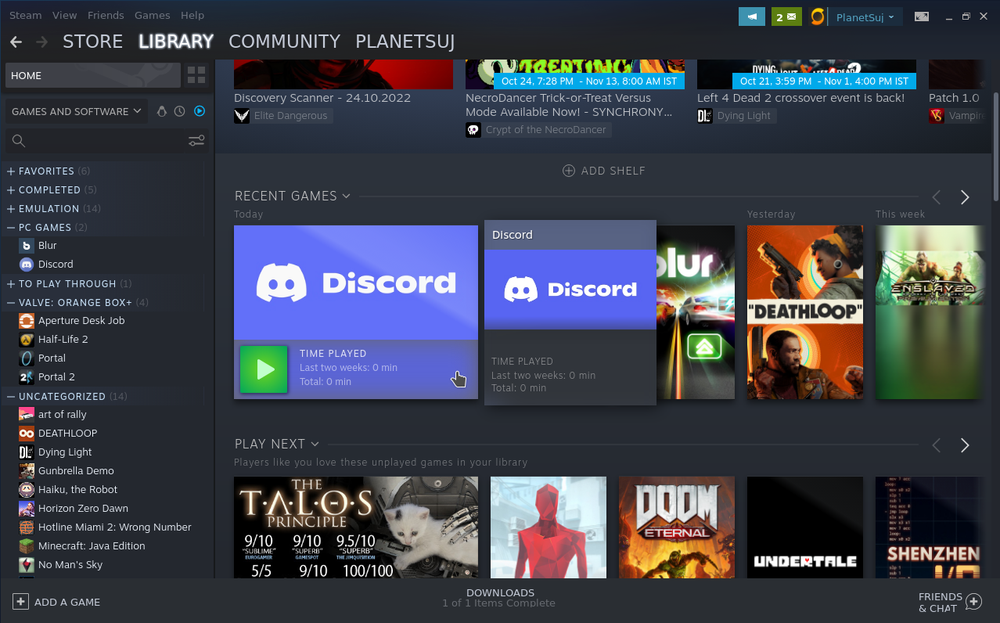Switch to Big Picture mode icon

click(922, 17)
